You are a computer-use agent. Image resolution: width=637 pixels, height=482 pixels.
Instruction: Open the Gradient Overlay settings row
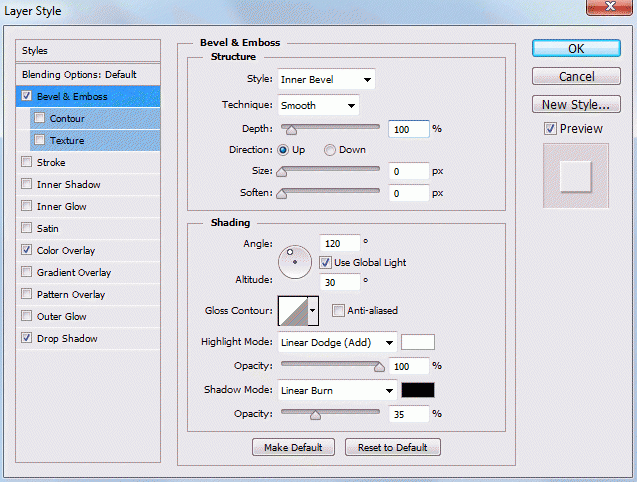click(x=88, y=272)
